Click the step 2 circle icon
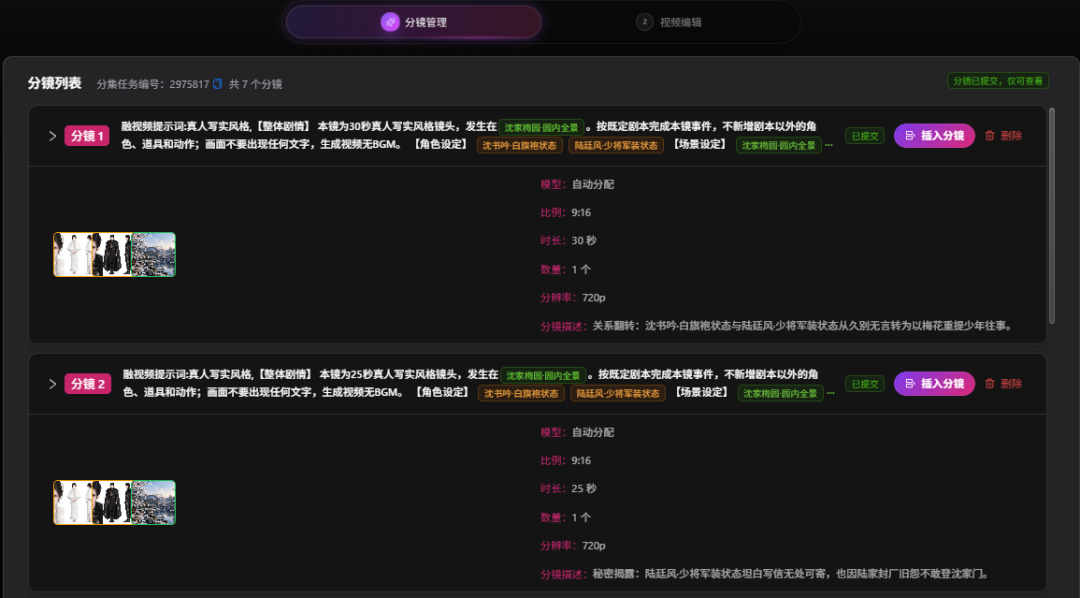The height and width of the screenshot is (598, 1080). (644, 22)
